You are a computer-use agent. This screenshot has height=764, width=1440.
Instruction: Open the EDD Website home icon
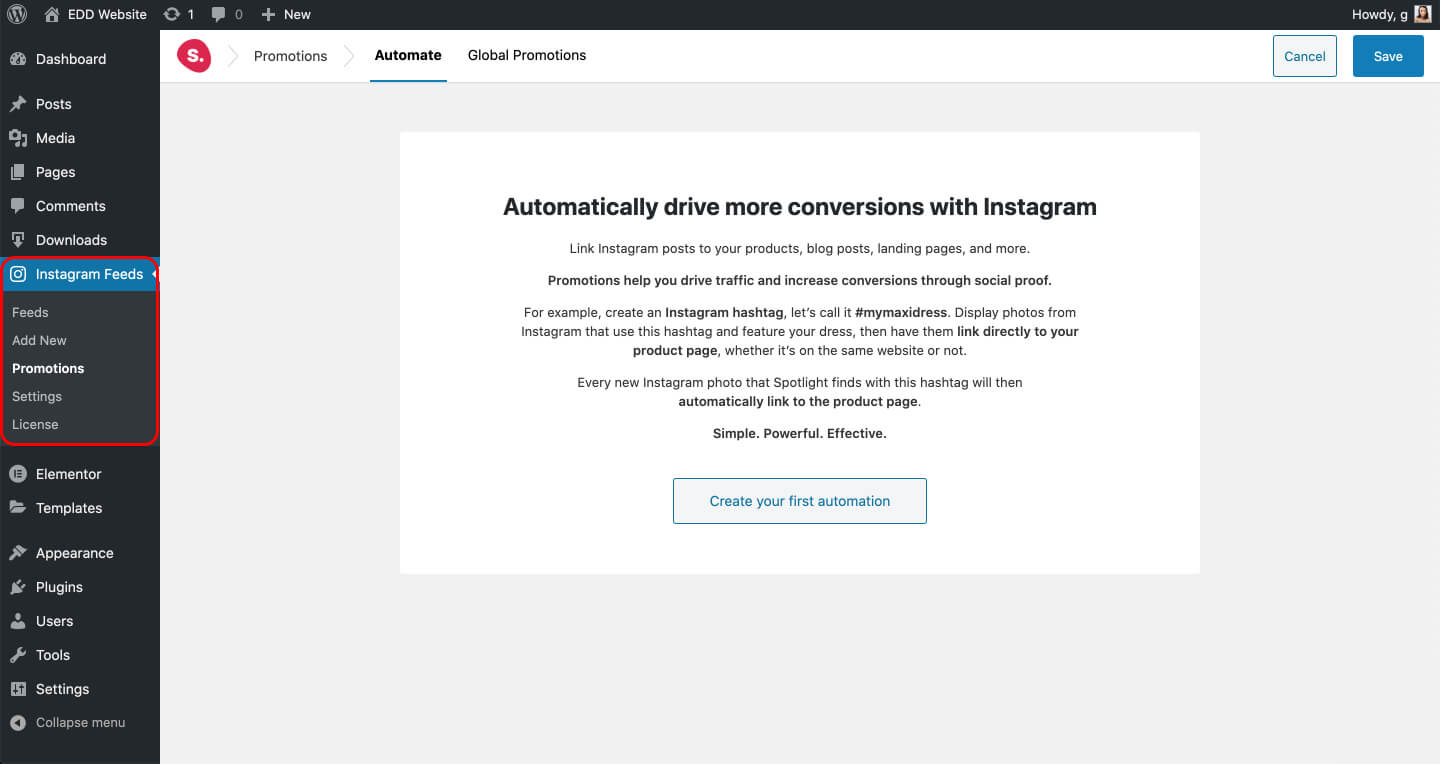point(53,14)
